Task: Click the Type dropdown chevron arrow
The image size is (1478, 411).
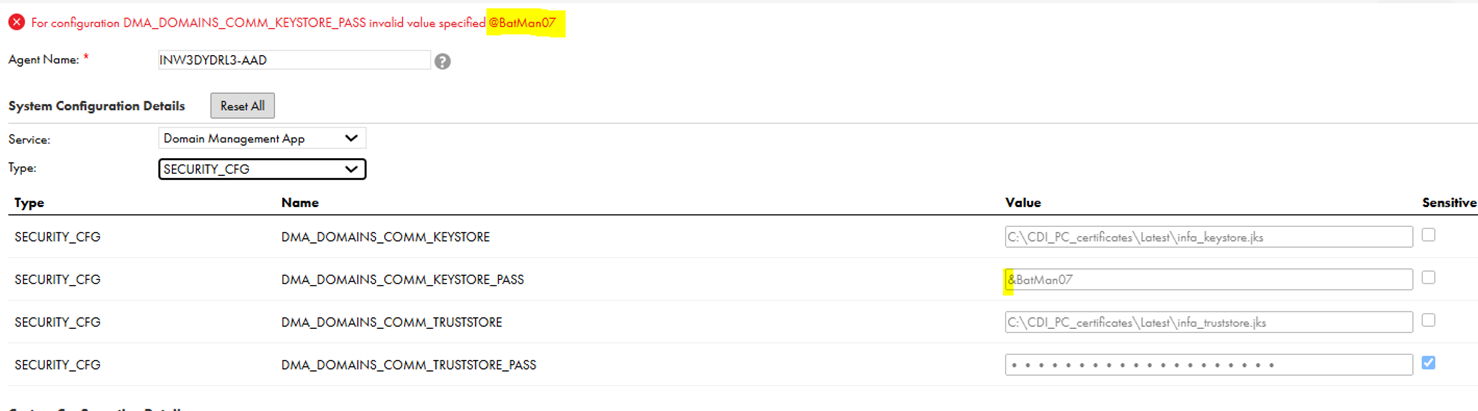Action: [x=350, y=169]
